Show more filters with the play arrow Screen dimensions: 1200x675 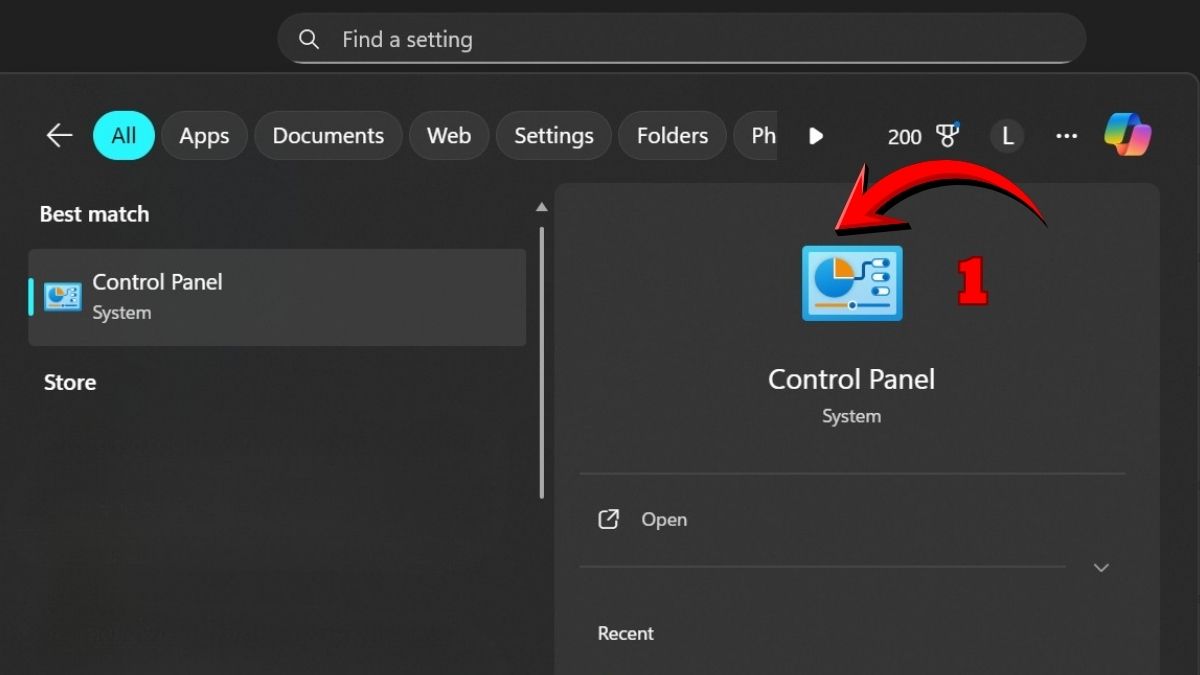click(x=816, y=136)
